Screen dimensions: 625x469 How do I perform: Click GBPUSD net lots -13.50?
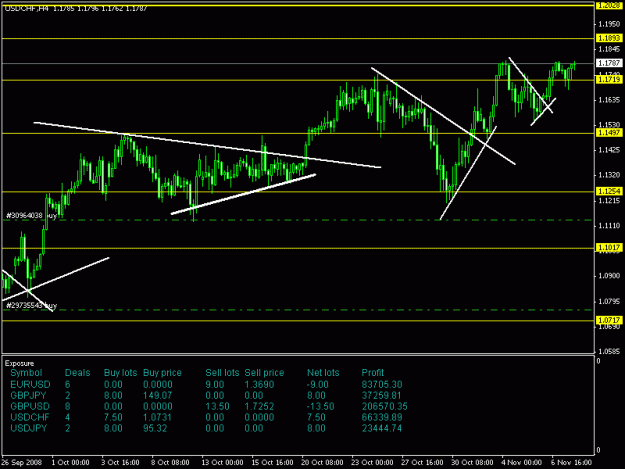320,406
